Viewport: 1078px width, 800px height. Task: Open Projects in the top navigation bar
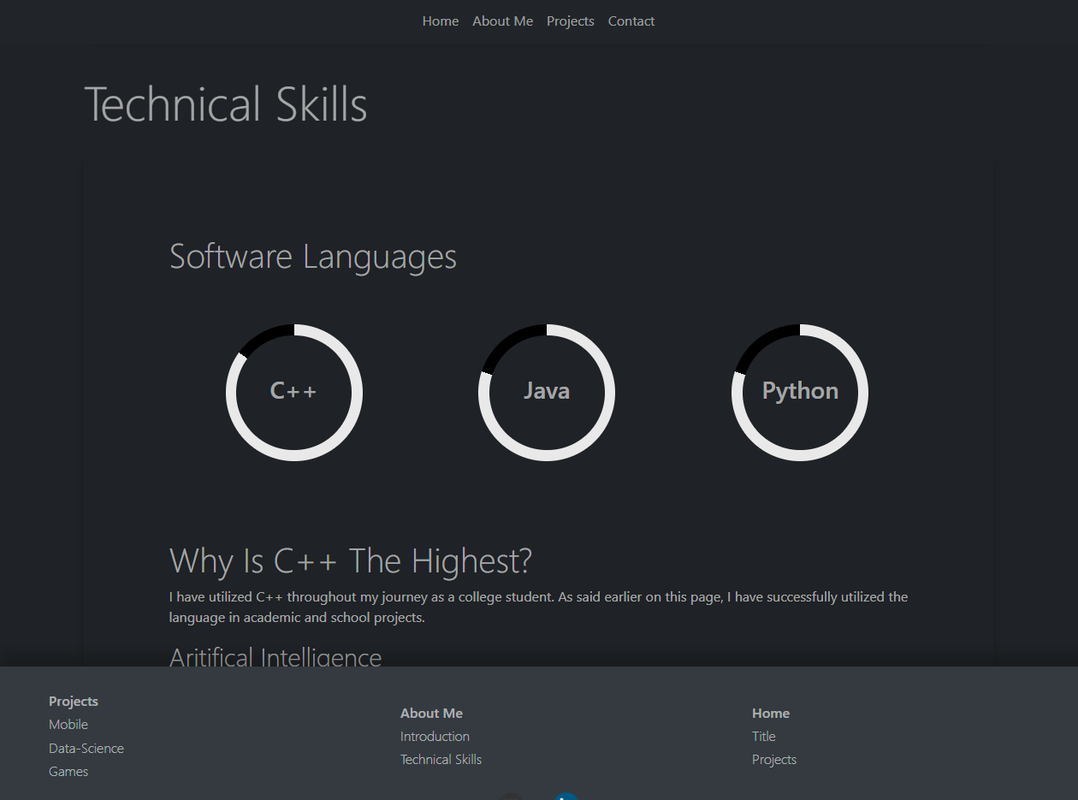[x=570, y=21]
